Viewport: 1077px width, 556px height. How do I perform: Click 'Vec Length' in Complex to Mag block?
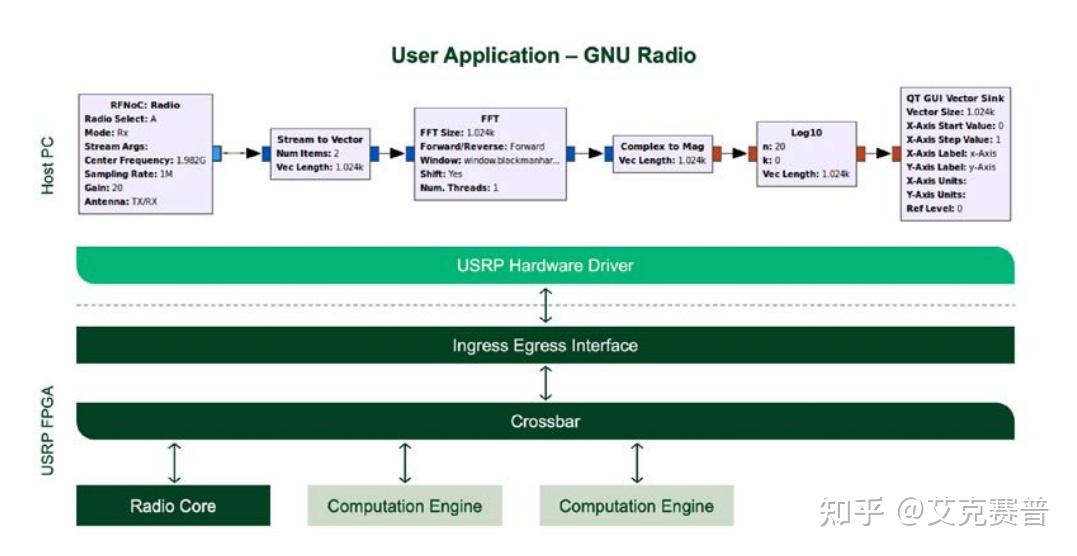[x=662, y=160]
